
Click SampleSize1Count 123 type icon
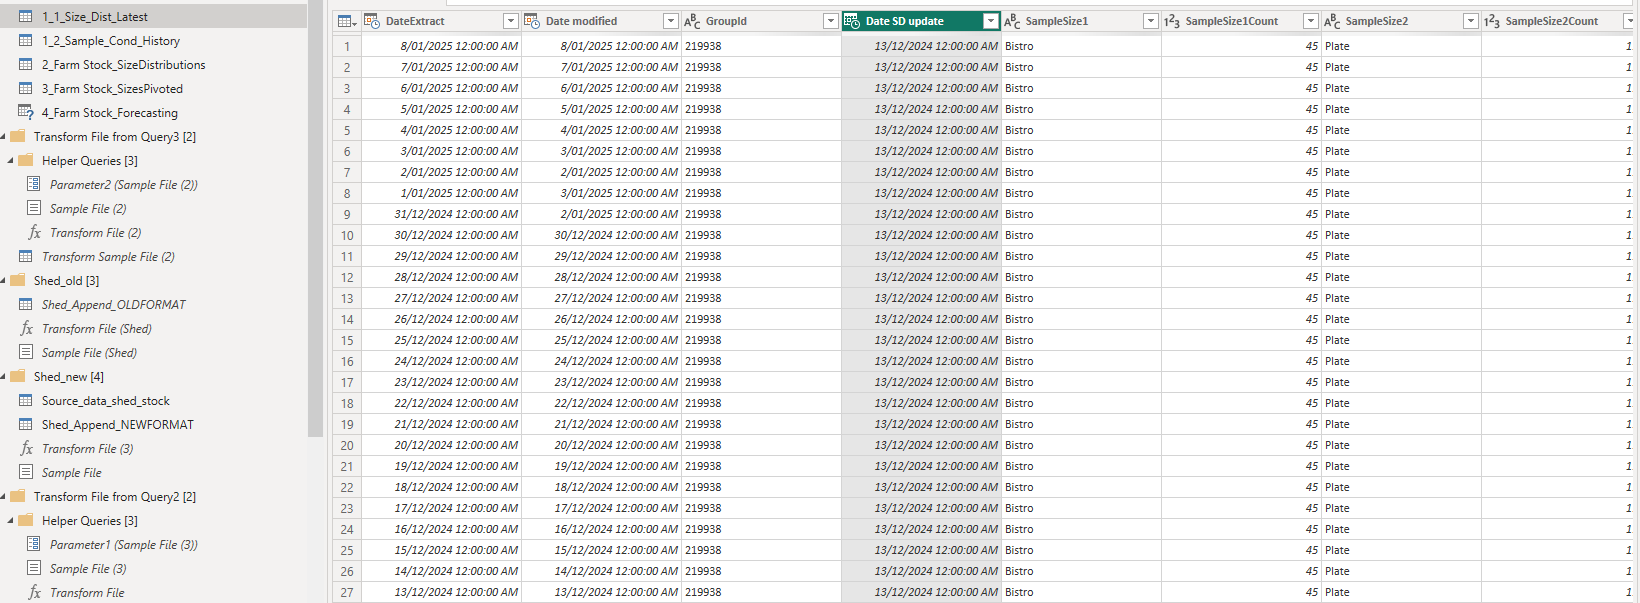[1172, 21]
